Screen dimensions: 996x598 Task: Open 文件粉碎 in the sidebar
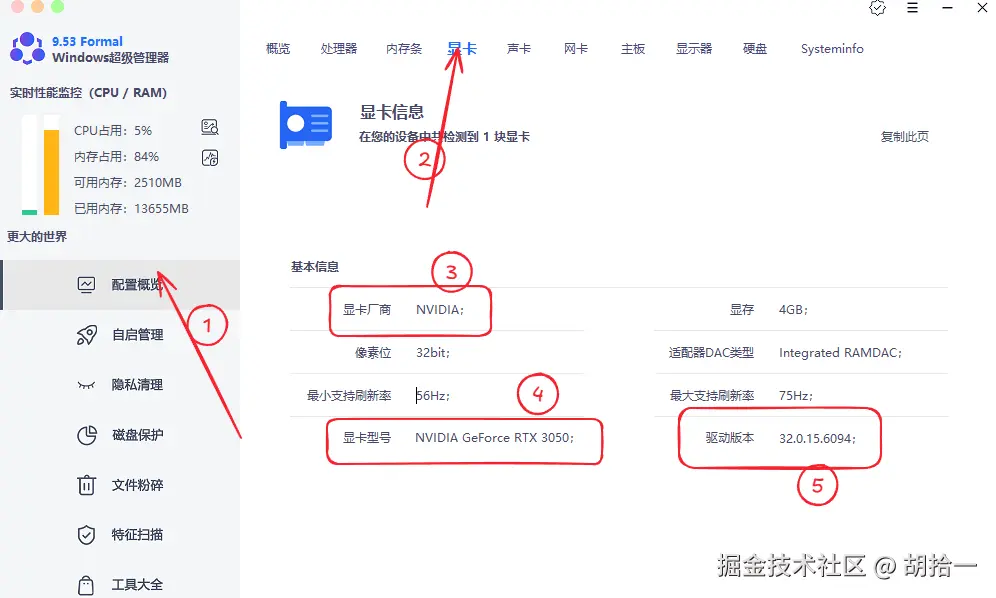click(x=121, y=485)
